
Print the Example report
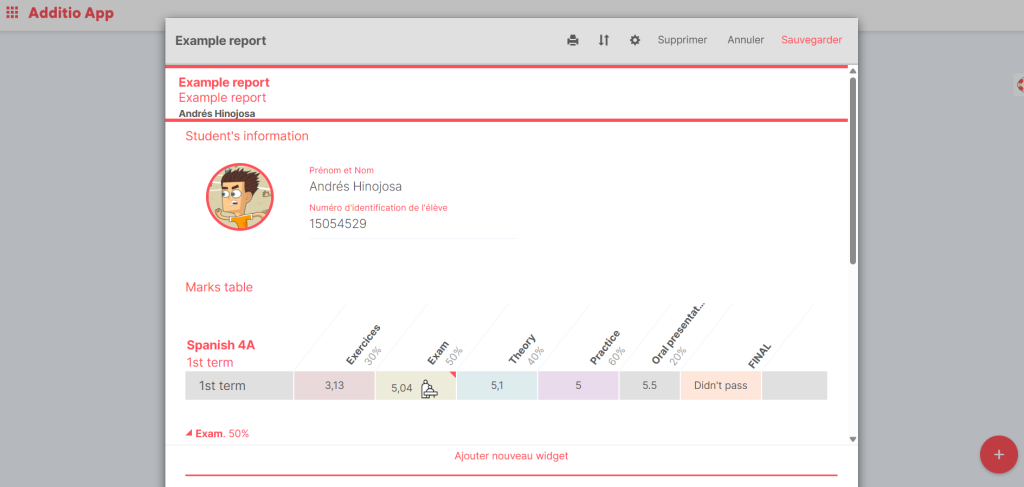tap(573, 40)
